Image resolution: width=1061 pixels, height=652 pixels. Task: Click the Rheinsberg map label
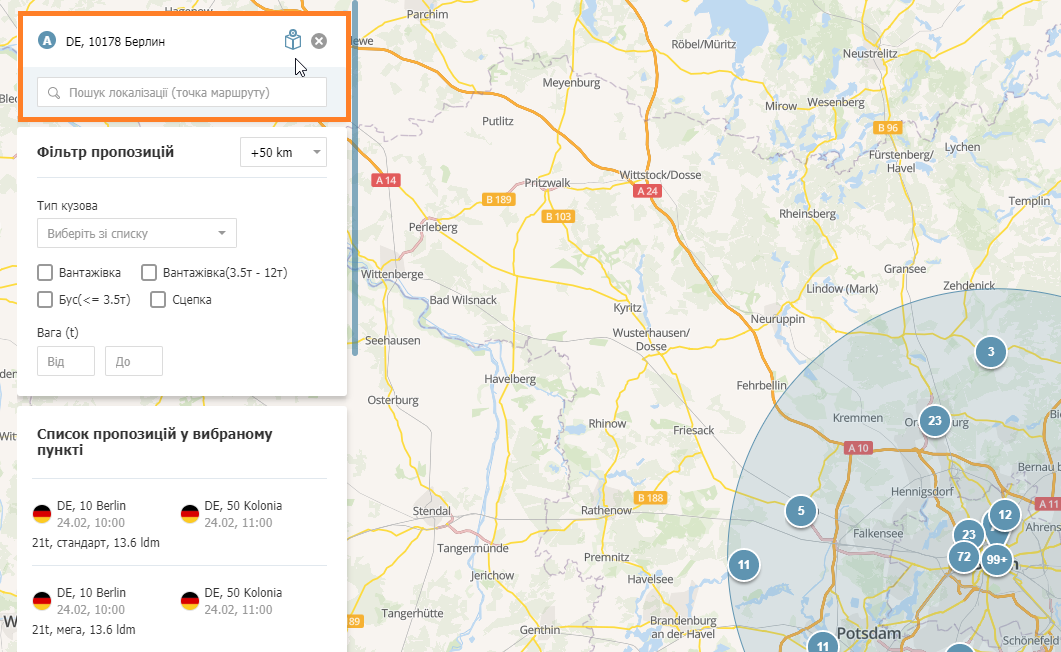coord(807,214)
